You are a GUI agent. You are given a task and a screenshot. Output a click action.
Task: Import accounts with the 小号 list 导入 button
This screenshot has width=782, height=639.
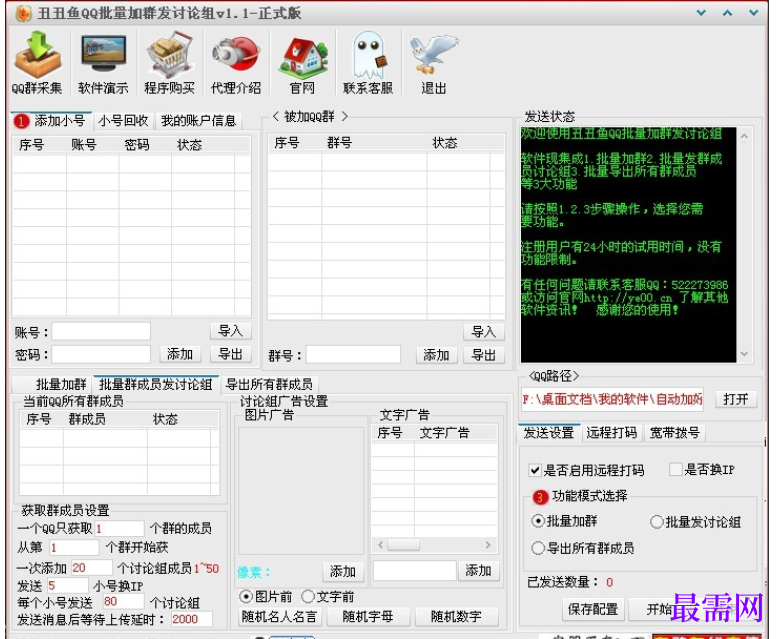[x=230, y=331]
